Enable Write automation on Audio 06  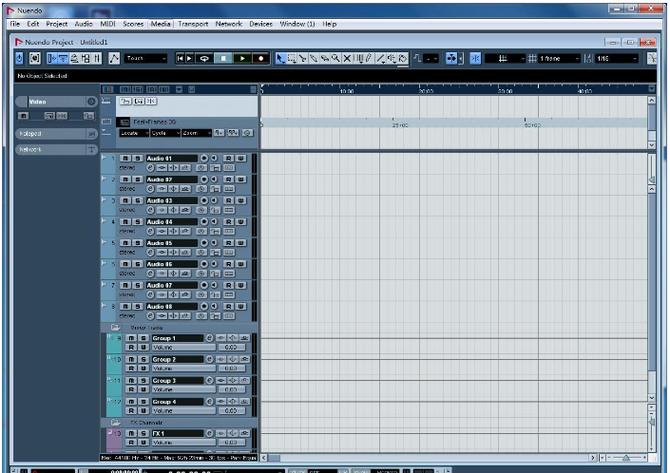pyautogui.click(x=241, y=264)
